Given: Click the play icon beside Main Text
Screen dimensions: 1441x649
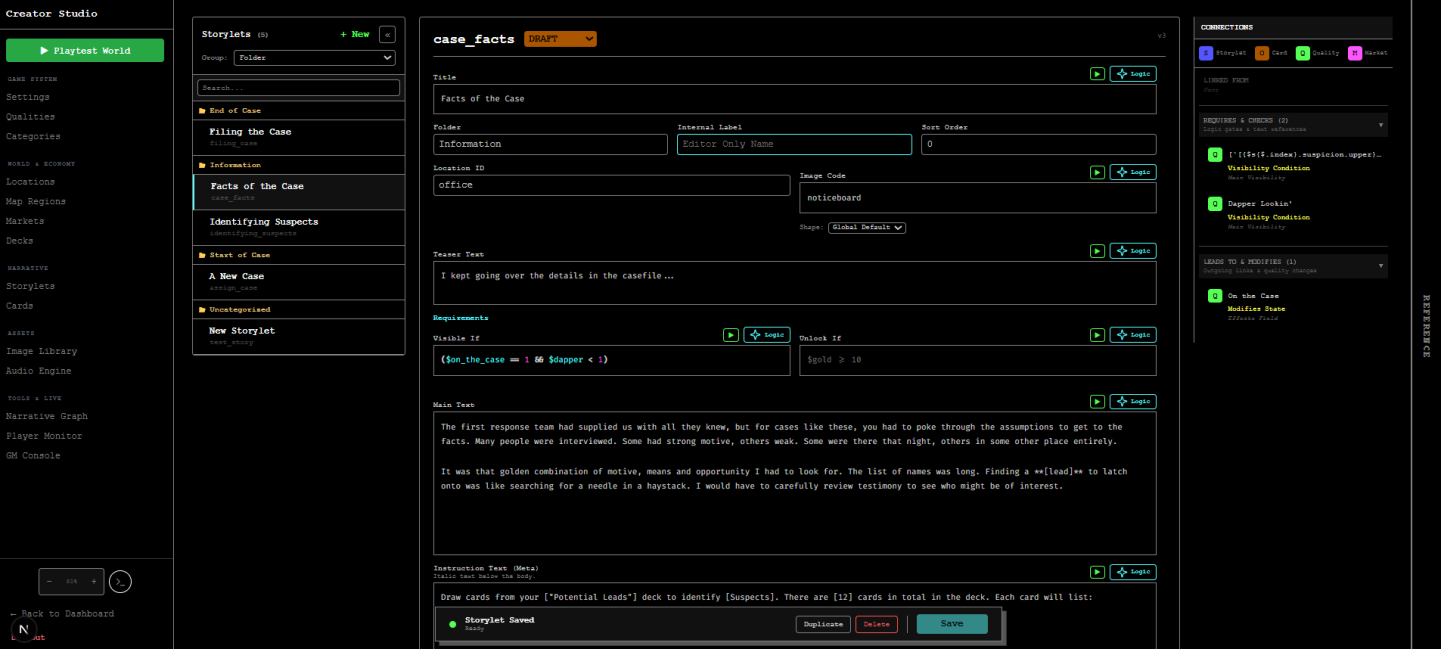Looking at the screenshot, I should [x=1097, y=402].
